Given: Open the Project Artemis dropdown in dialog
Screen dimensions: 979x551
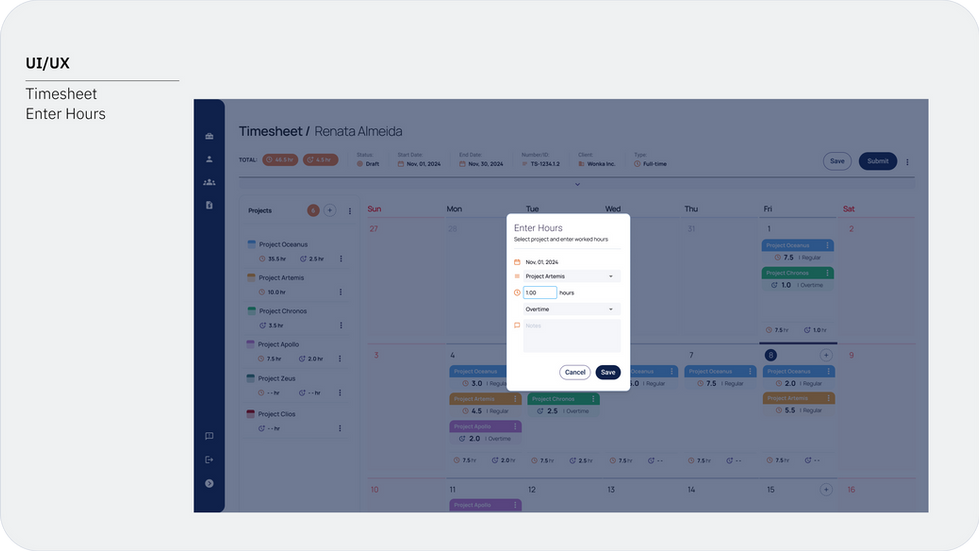Looking at the screenshot, I should [x=571, y=276].
